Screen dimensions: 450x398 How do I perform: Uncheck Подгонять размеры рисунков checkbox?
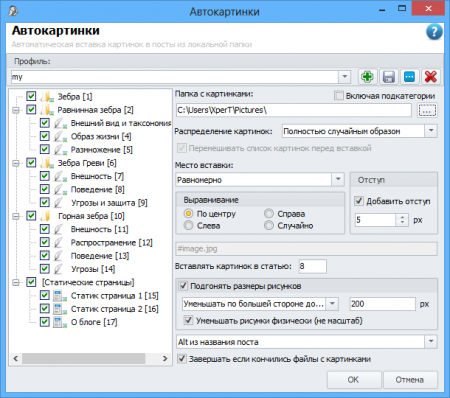pos(183,286)
